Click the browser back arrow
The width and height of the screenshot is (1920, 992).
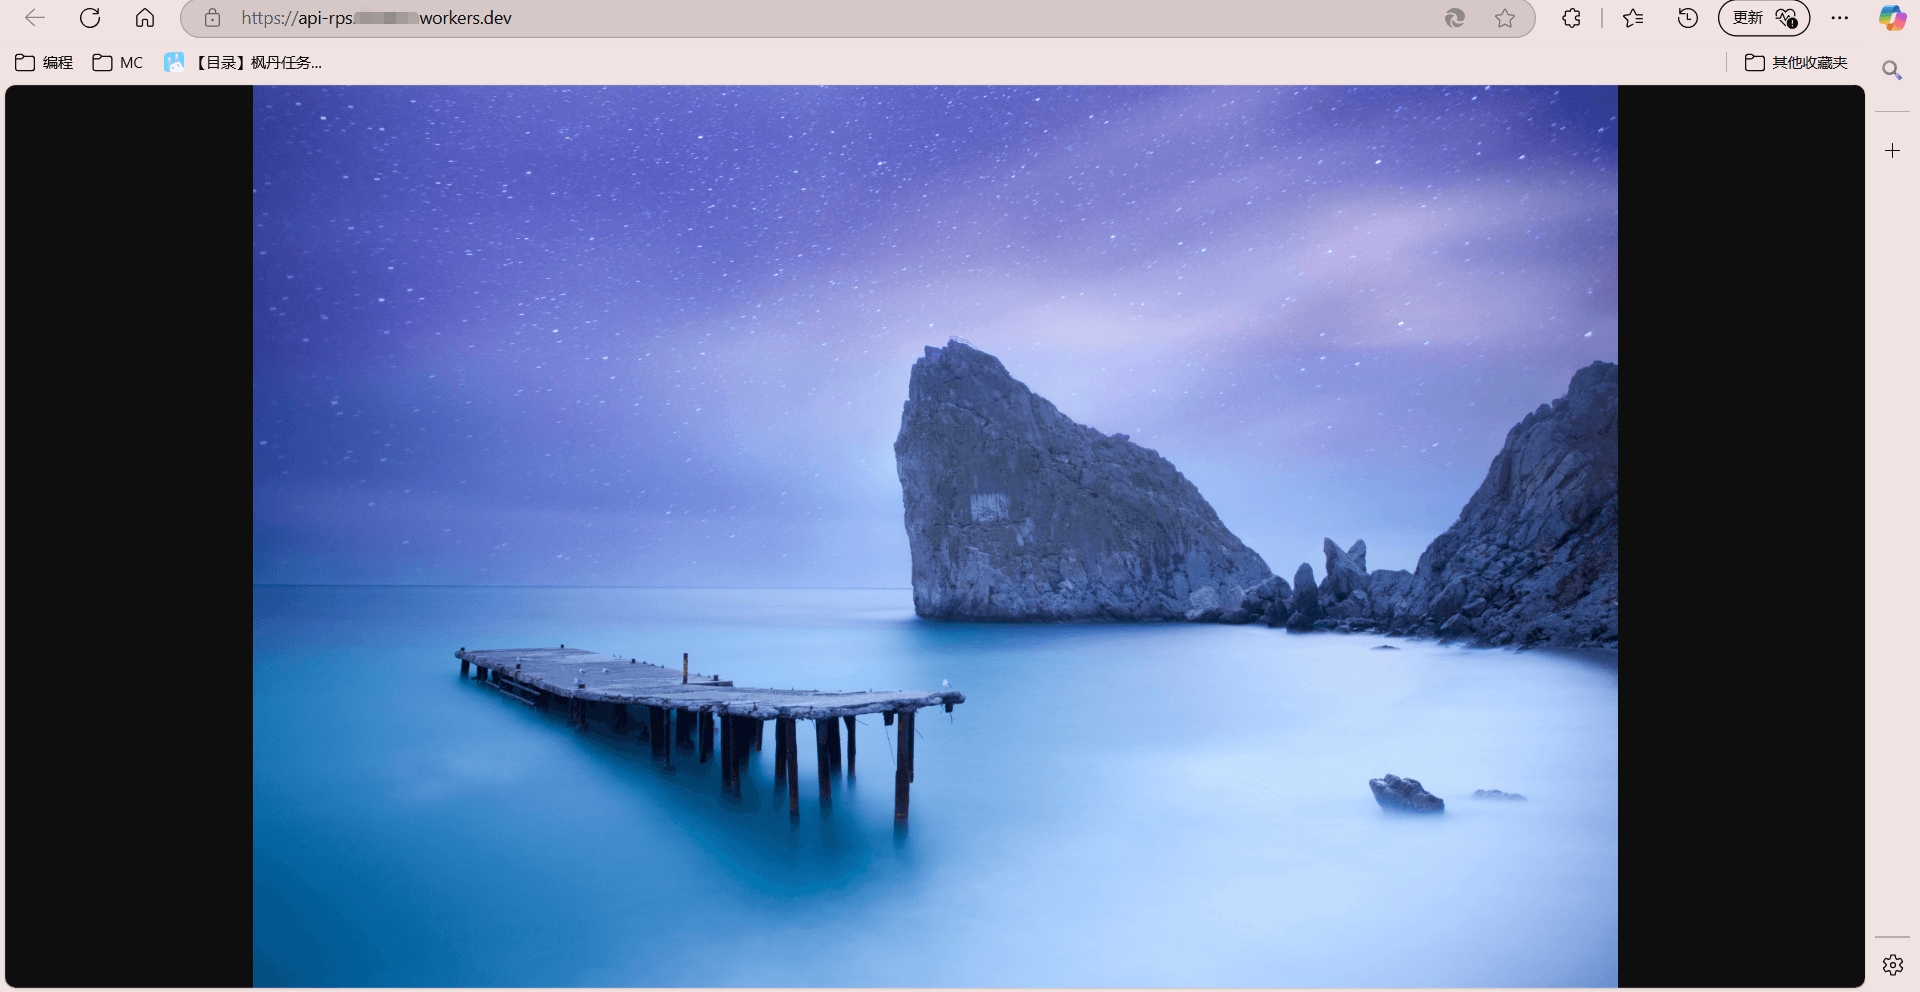tap(35, 18)
